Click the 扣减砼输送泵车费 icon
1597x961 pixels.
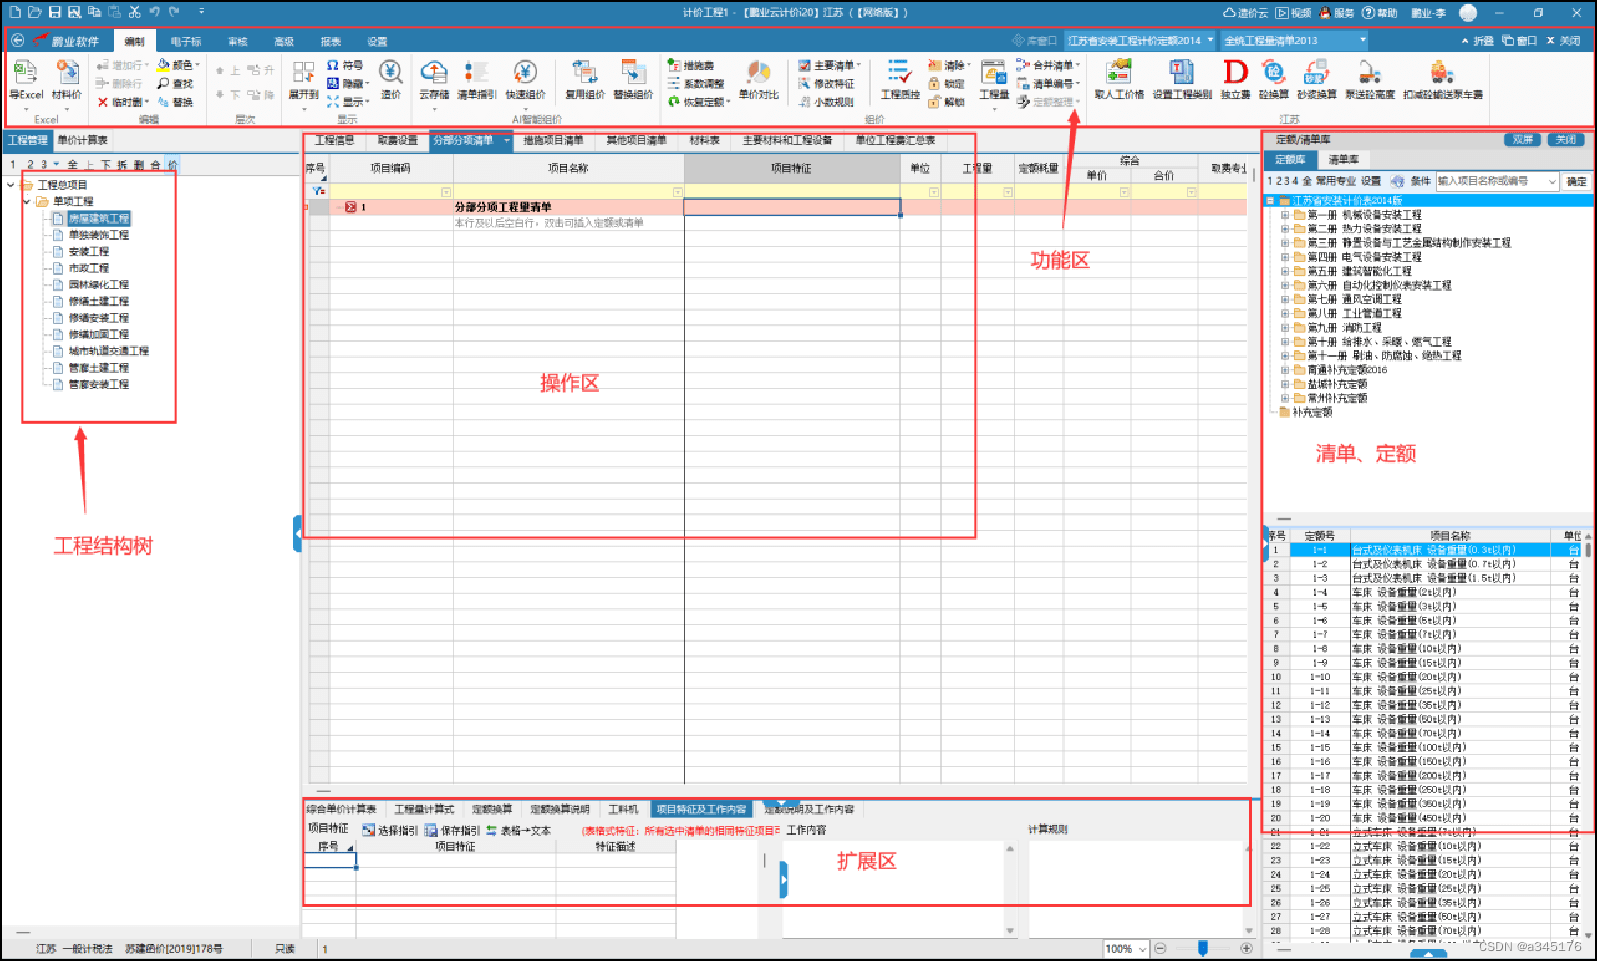1442,73
